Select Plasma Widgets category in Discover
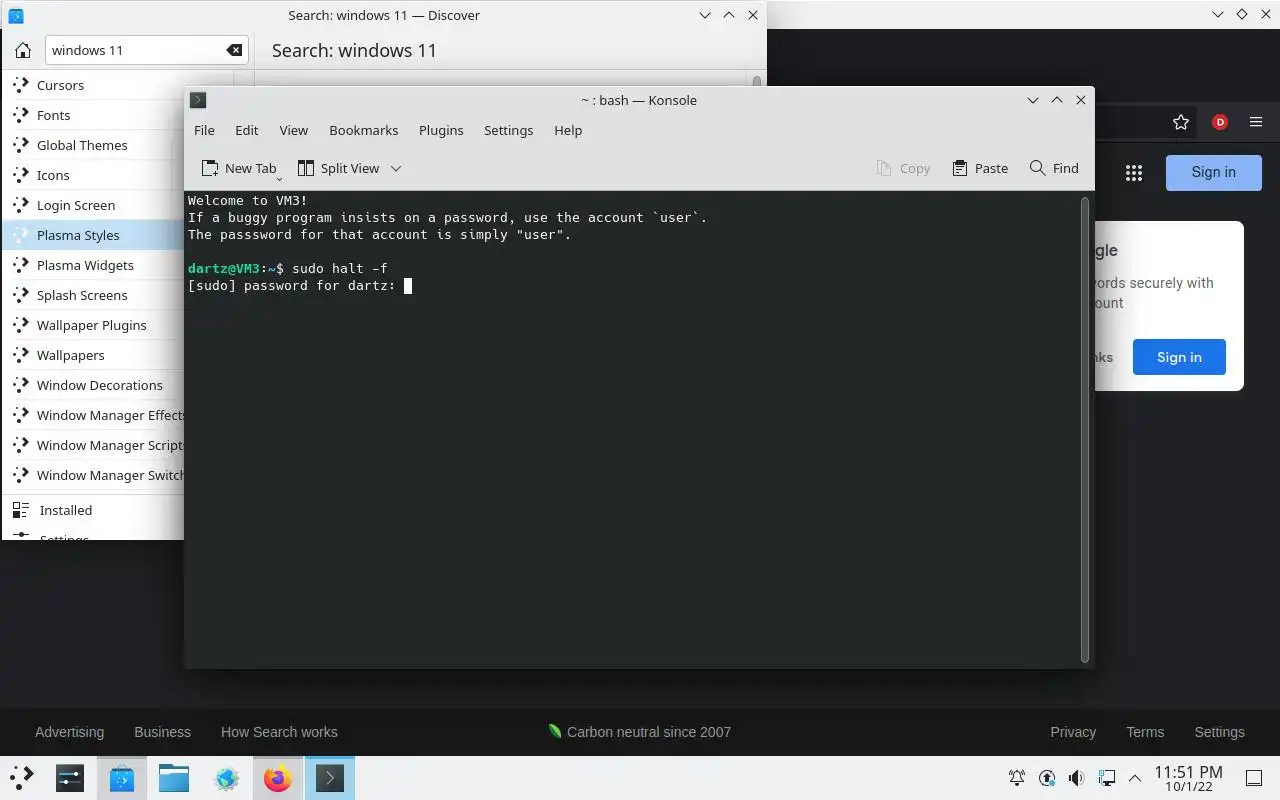The image size is (1280, 800). pyautogui.click(x=94, y=265)
